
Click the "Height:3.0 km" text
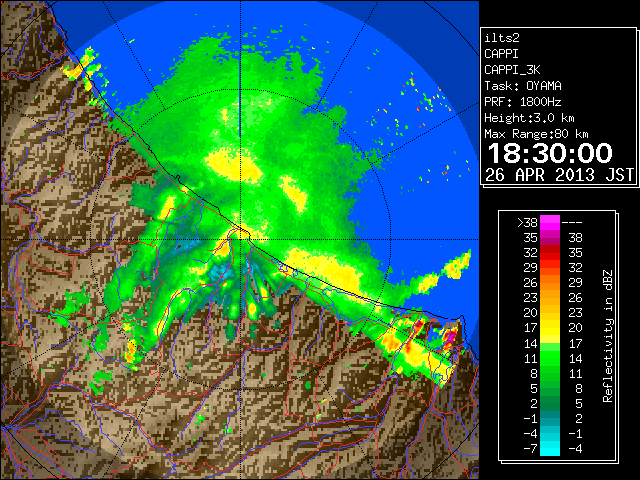[x=529, y=118]
